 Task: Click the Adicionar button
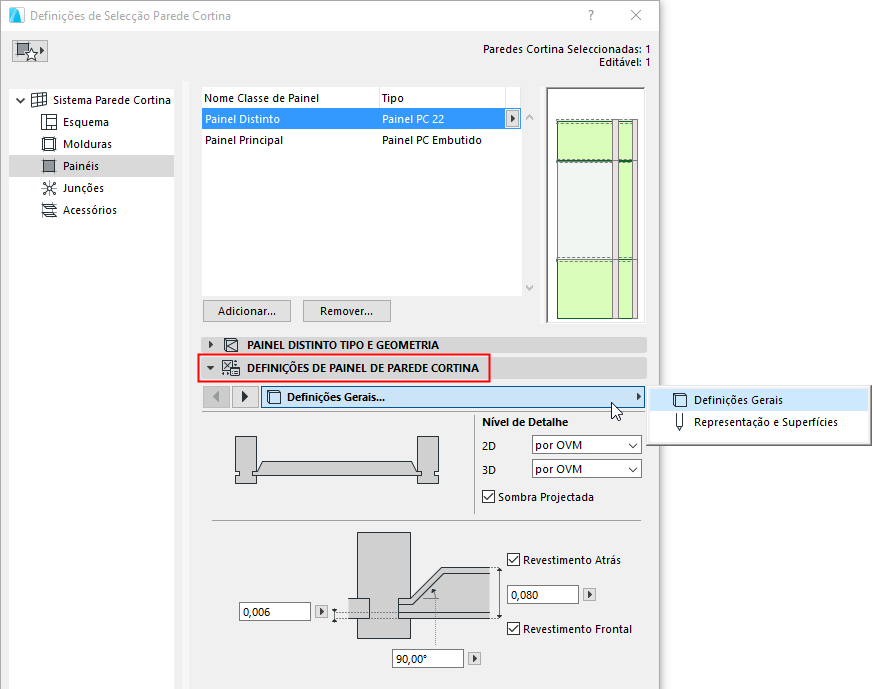click(x=246, y=311)
